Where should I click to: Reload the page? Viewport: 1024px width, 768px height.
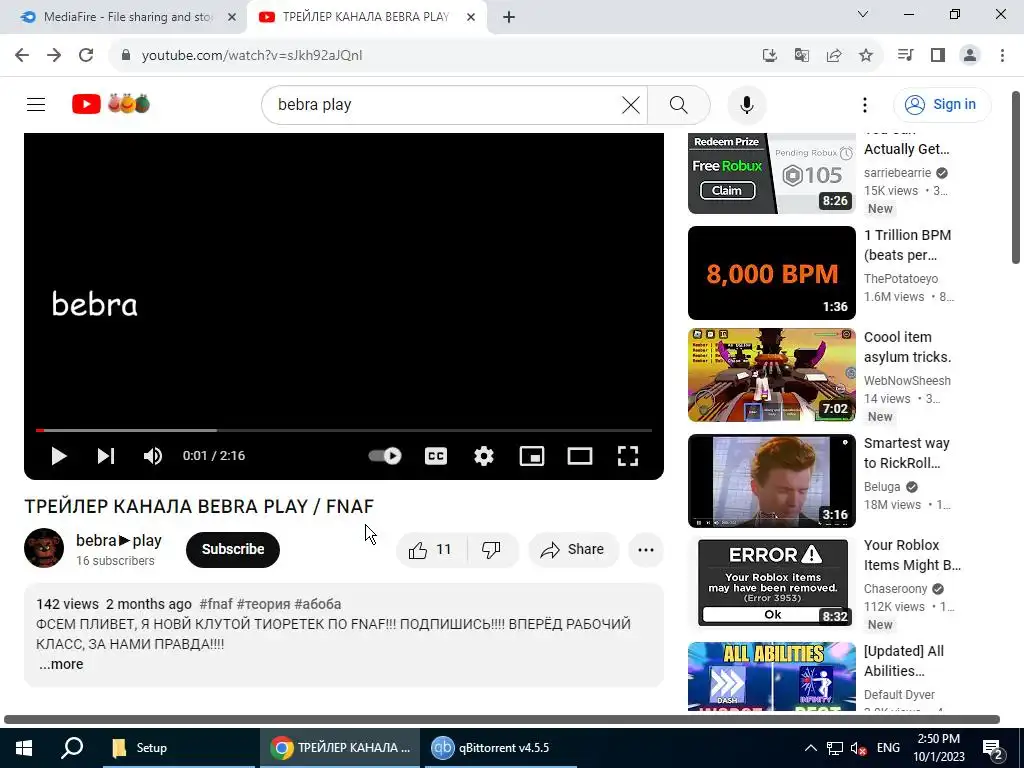pos(86,56)
